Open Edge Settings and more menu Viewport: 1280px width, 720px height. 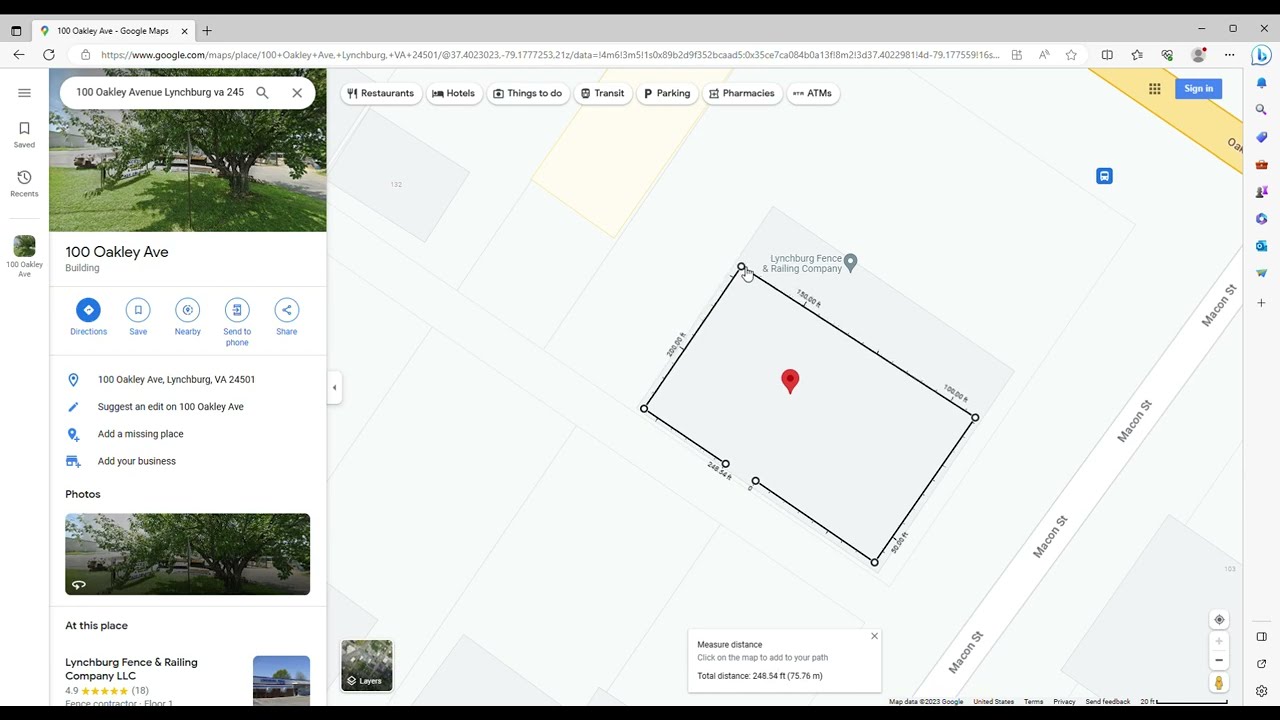point(1230,55)
